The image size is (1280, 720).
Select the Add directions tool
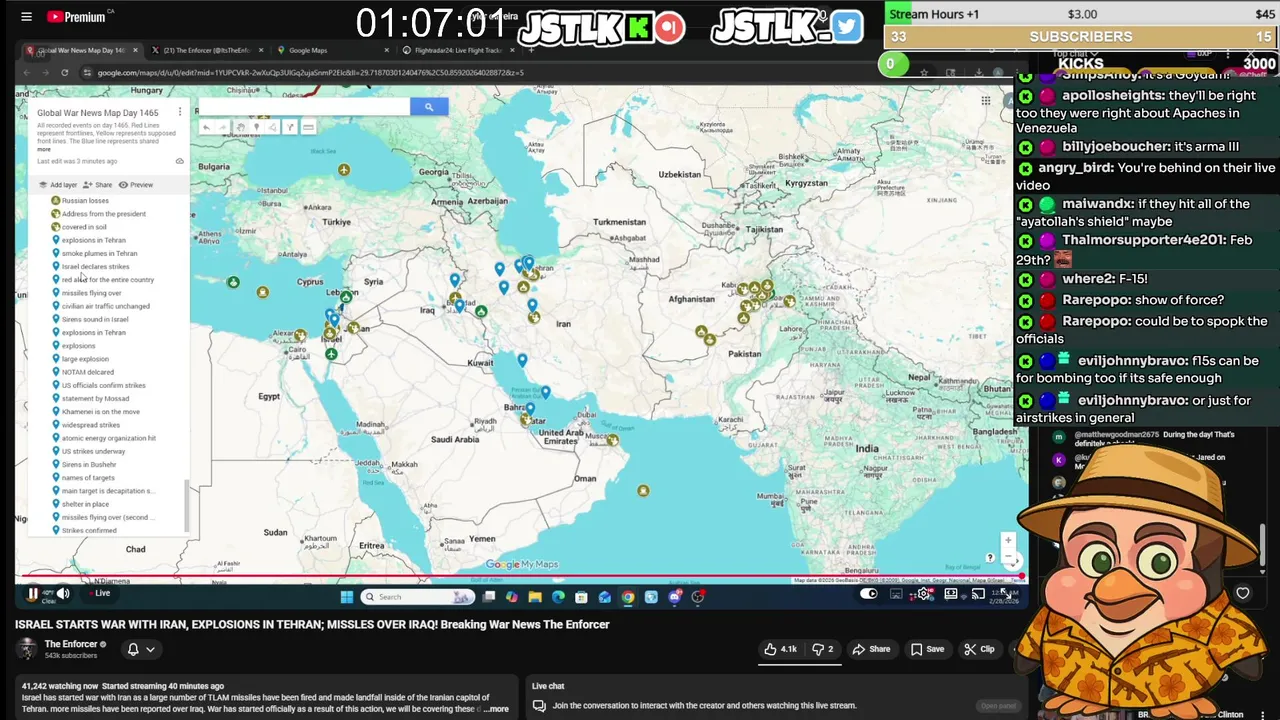tap(290, 127)
